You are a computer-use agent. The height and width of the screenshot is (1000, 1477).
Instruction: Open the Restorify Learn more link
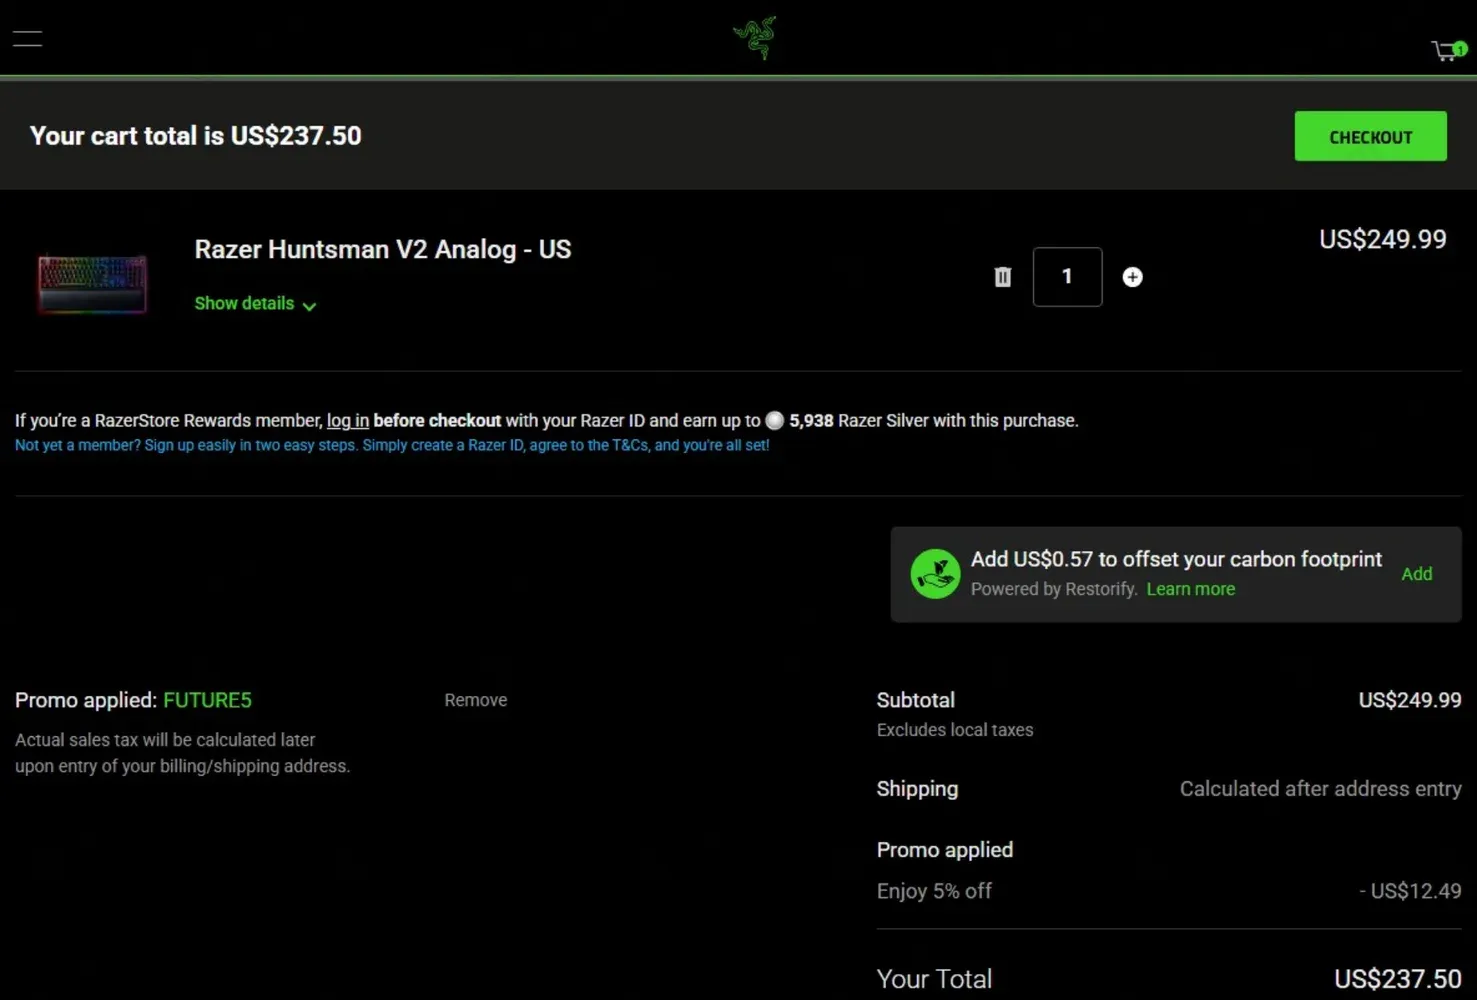(x=1190, y=589)
